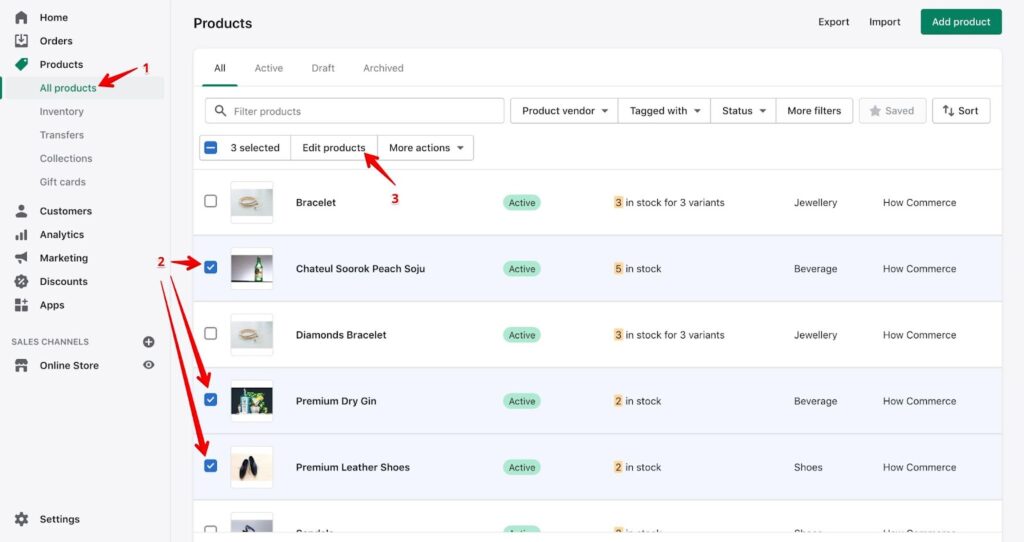Switch to the Draft tab
The height and width of the screenshot is (542, 1024).
point(322,68)
